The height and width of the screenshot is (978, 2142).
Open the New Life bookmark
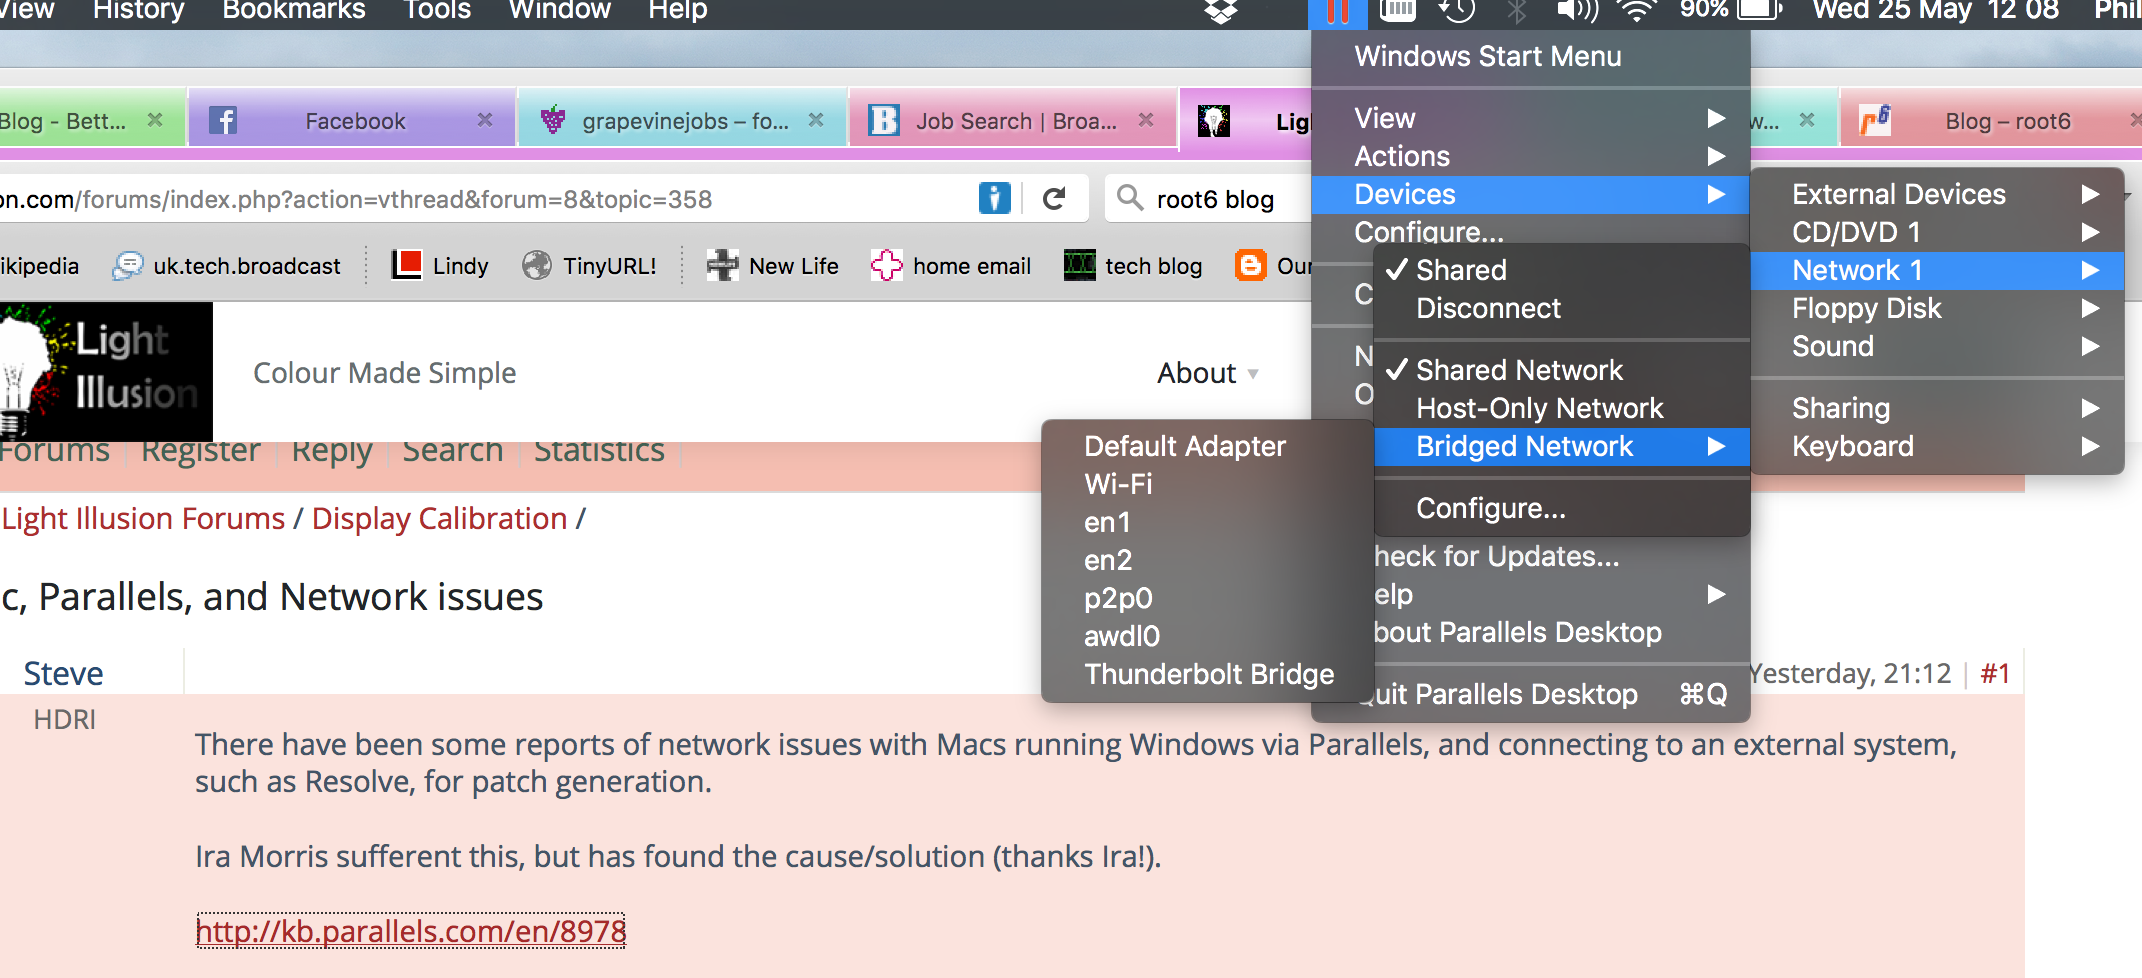(772, 266)
